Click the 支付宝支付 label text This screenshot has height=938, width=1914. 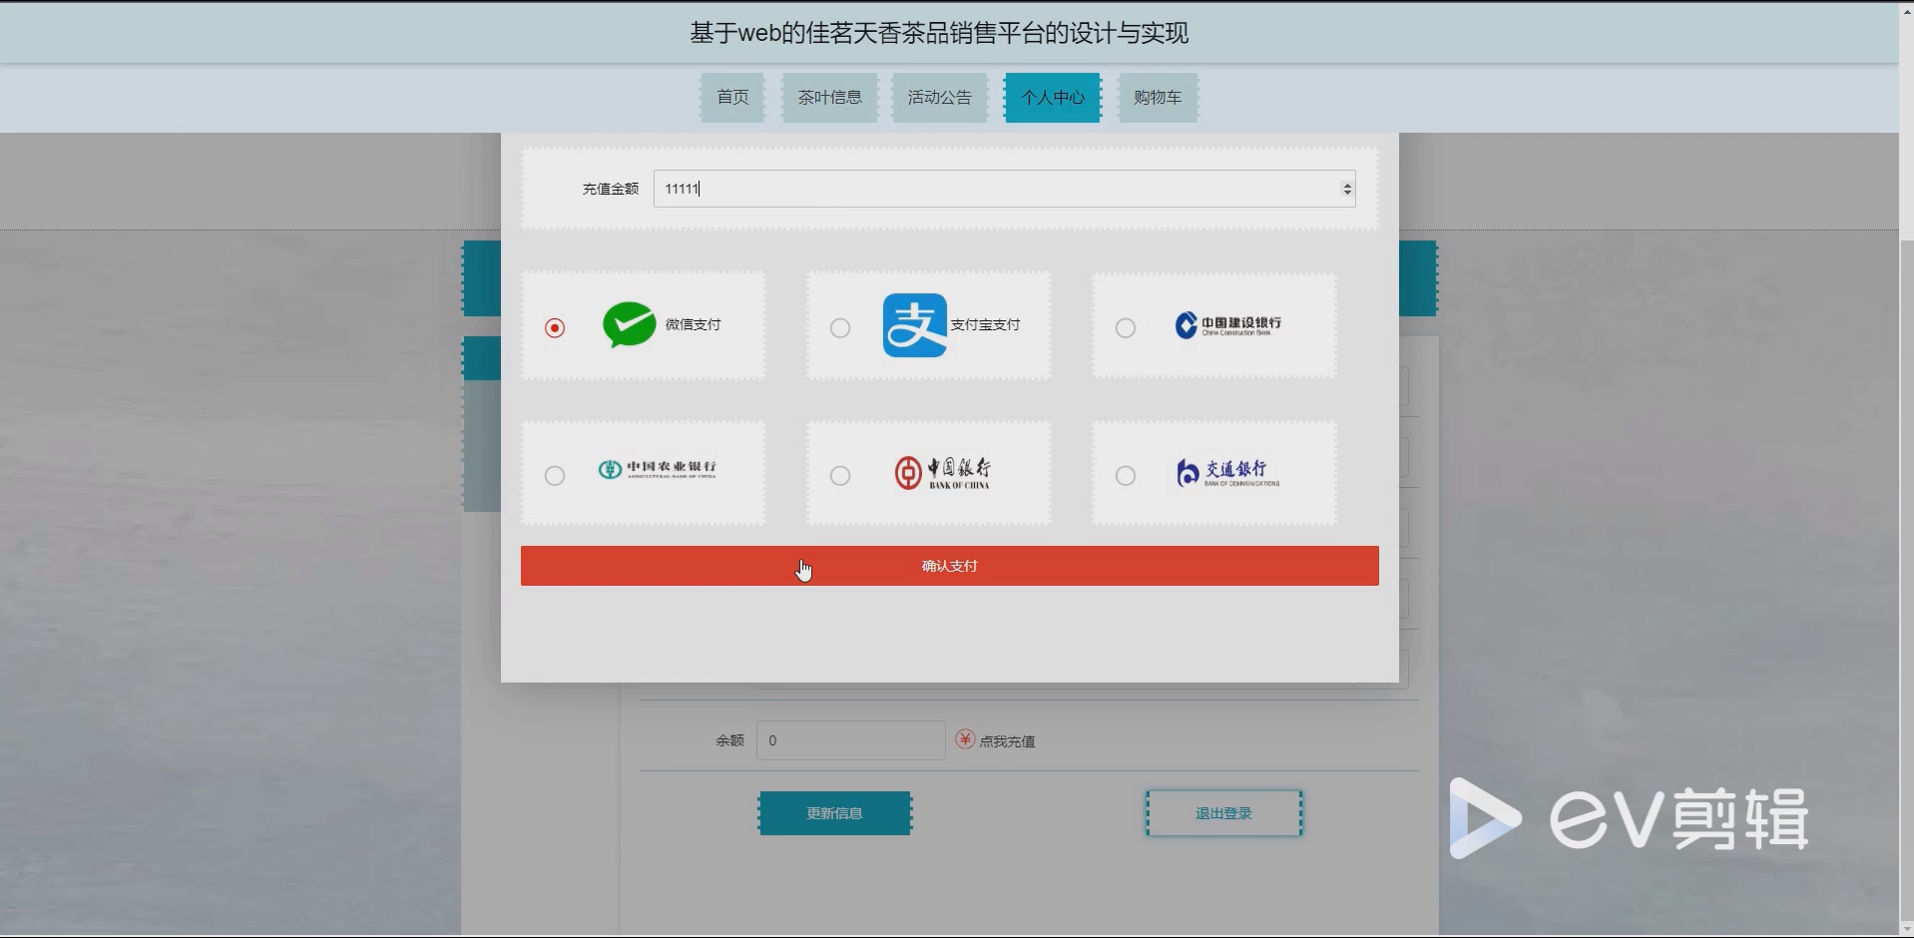[x=985, y=325]
